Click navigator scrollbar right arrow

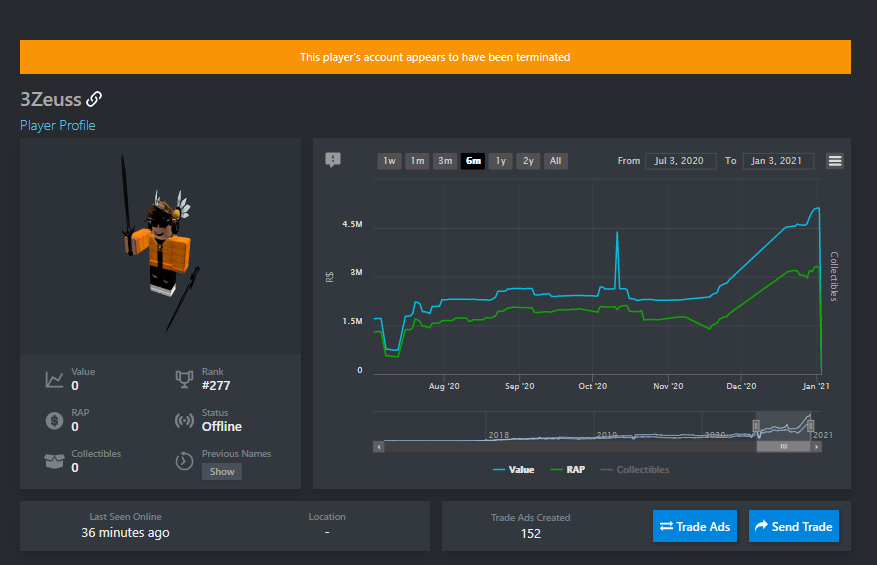pyautogui.click(x=817, y=446)
